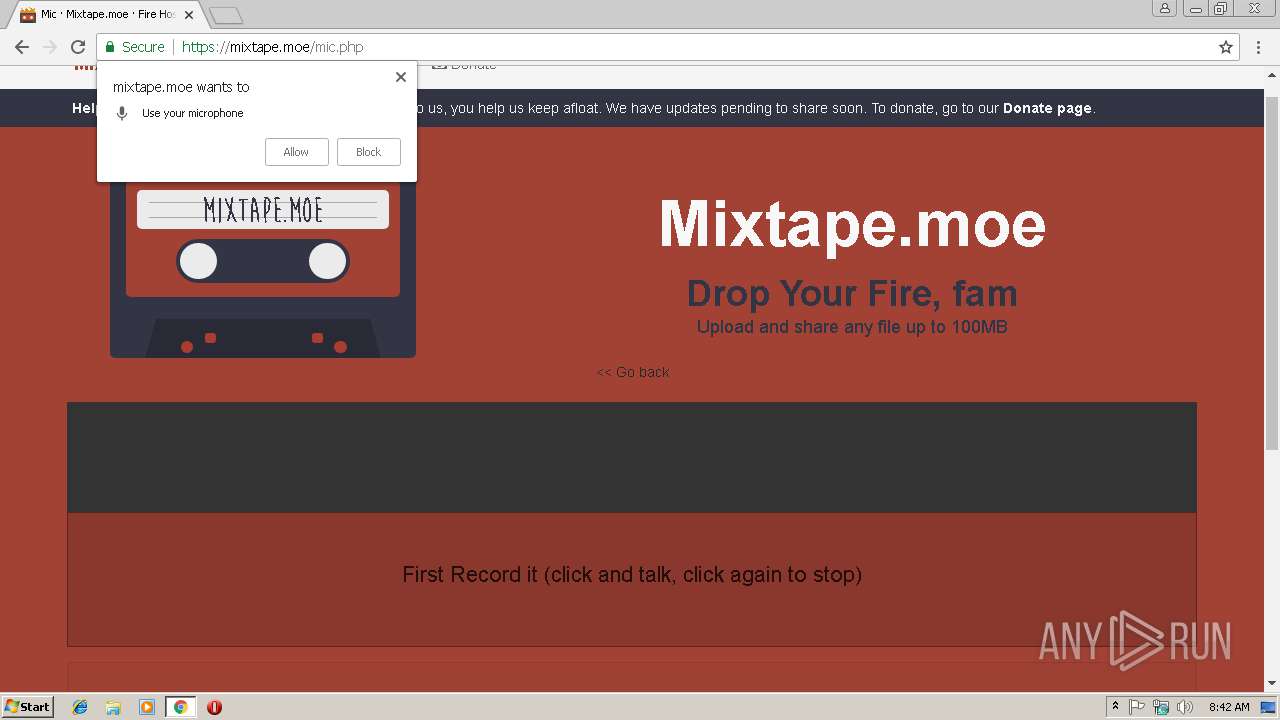The width and height of the screenshot is (1280, 720).
Task: Allow microphone access in the permission popup
Action: (x=296, y=152)
